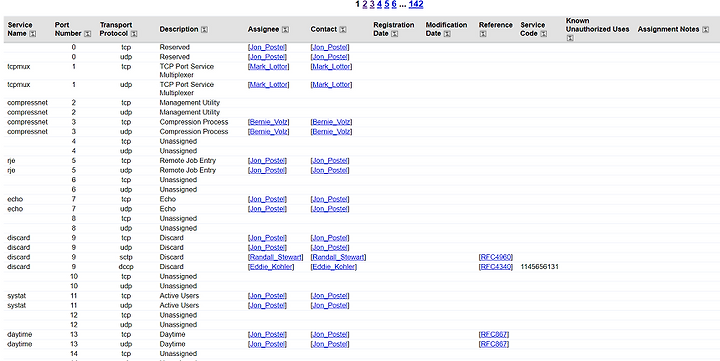
Task: Click the Service Name column filter icon
Action: (x=33, y=34)
